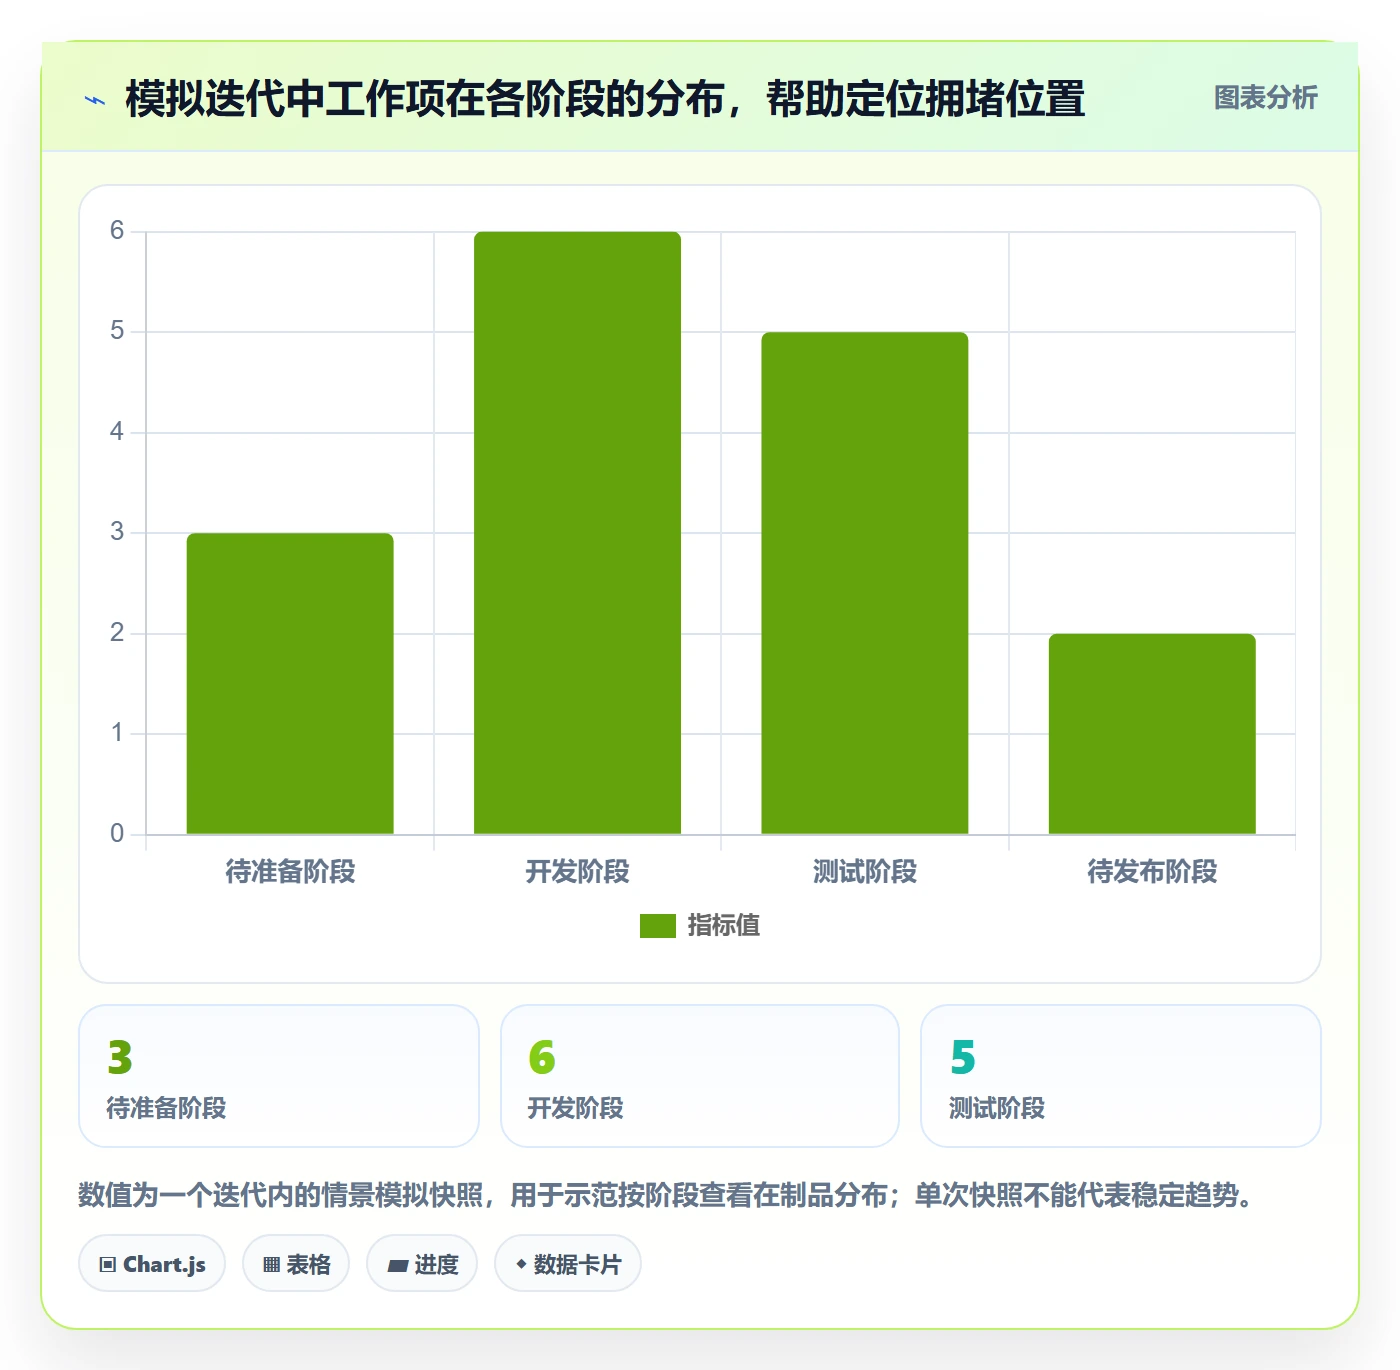Screen dimensions: 1400x1370
Task: Click the 待准备阶段 x-axis label
Action: pyautogui.click(x=290, y=872)
